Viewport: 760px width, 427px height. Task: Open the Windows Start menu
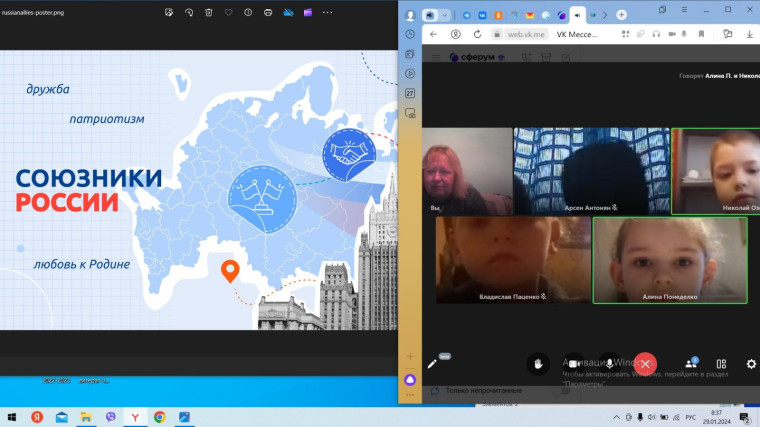[12, 417]
